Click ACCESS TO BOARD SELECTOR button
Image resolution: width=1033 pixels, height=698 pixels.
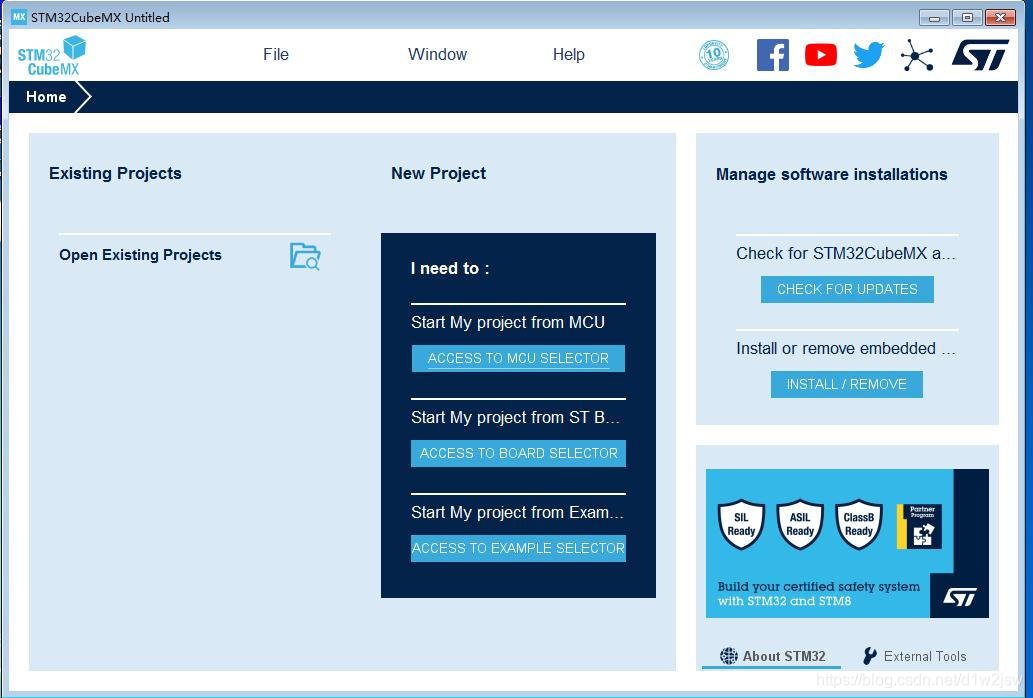coord(518,453)
